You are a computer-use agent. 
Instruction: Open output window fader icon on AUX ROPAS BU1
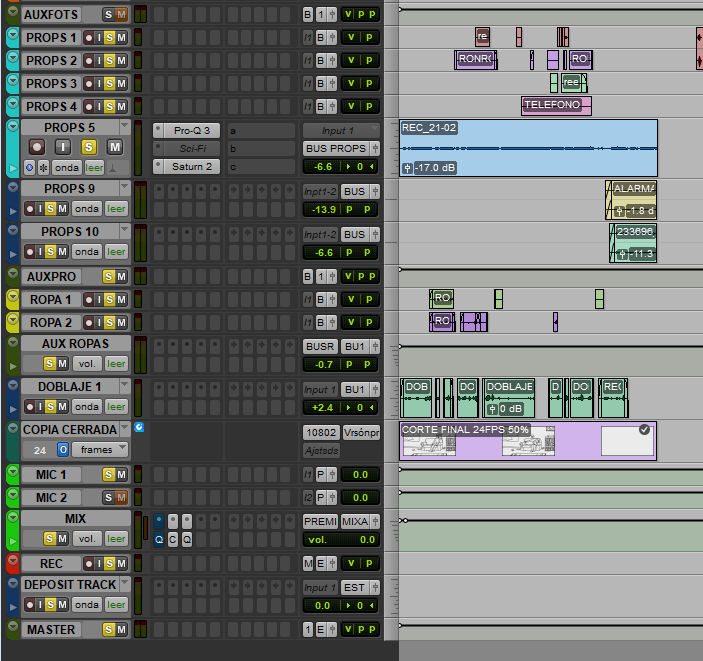point(375,347)
